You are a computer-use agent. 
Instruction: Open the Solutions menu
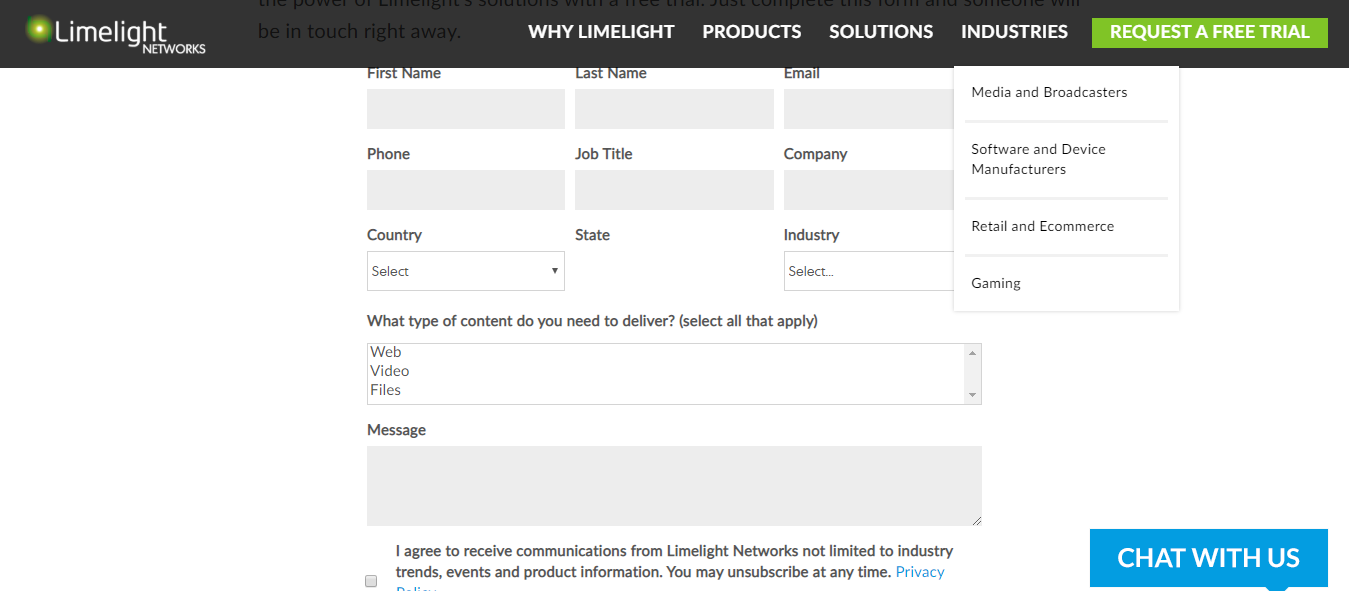pos(880,32)
